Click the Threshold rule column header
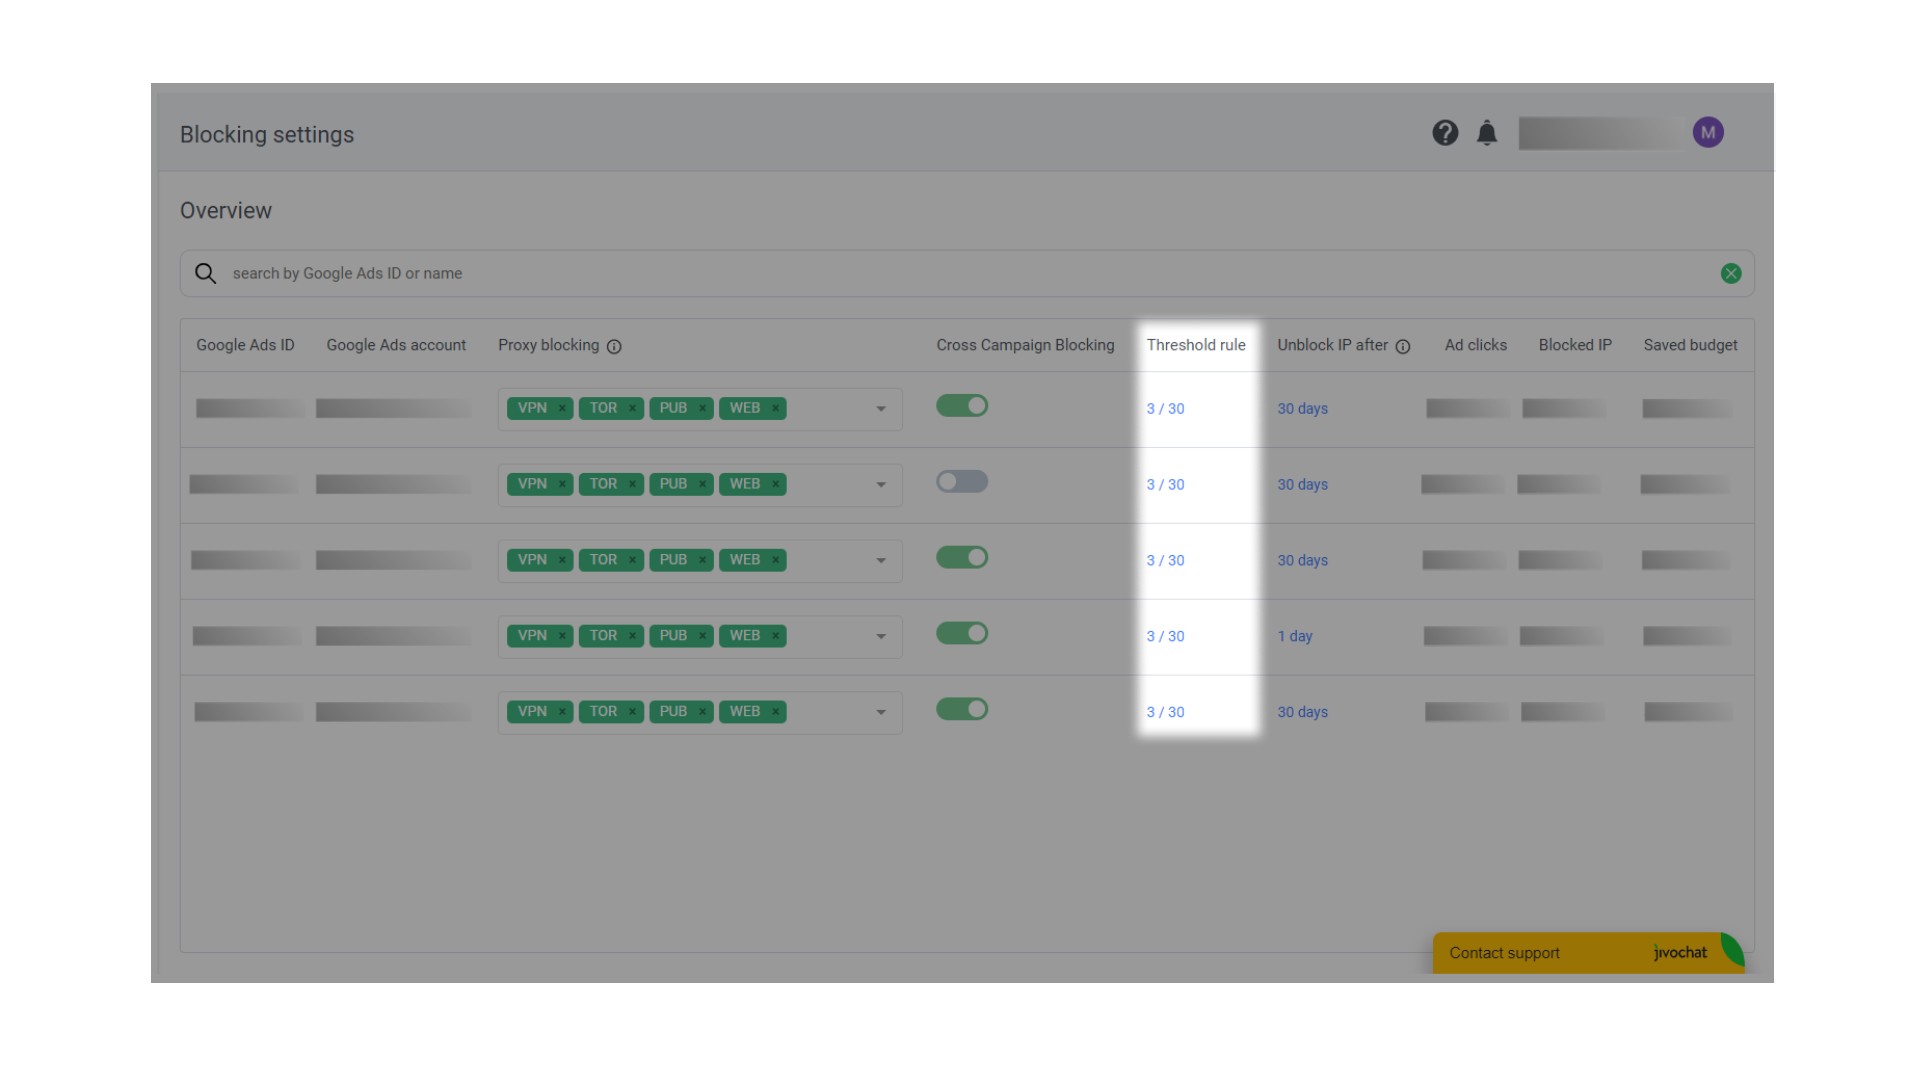 1196,345
